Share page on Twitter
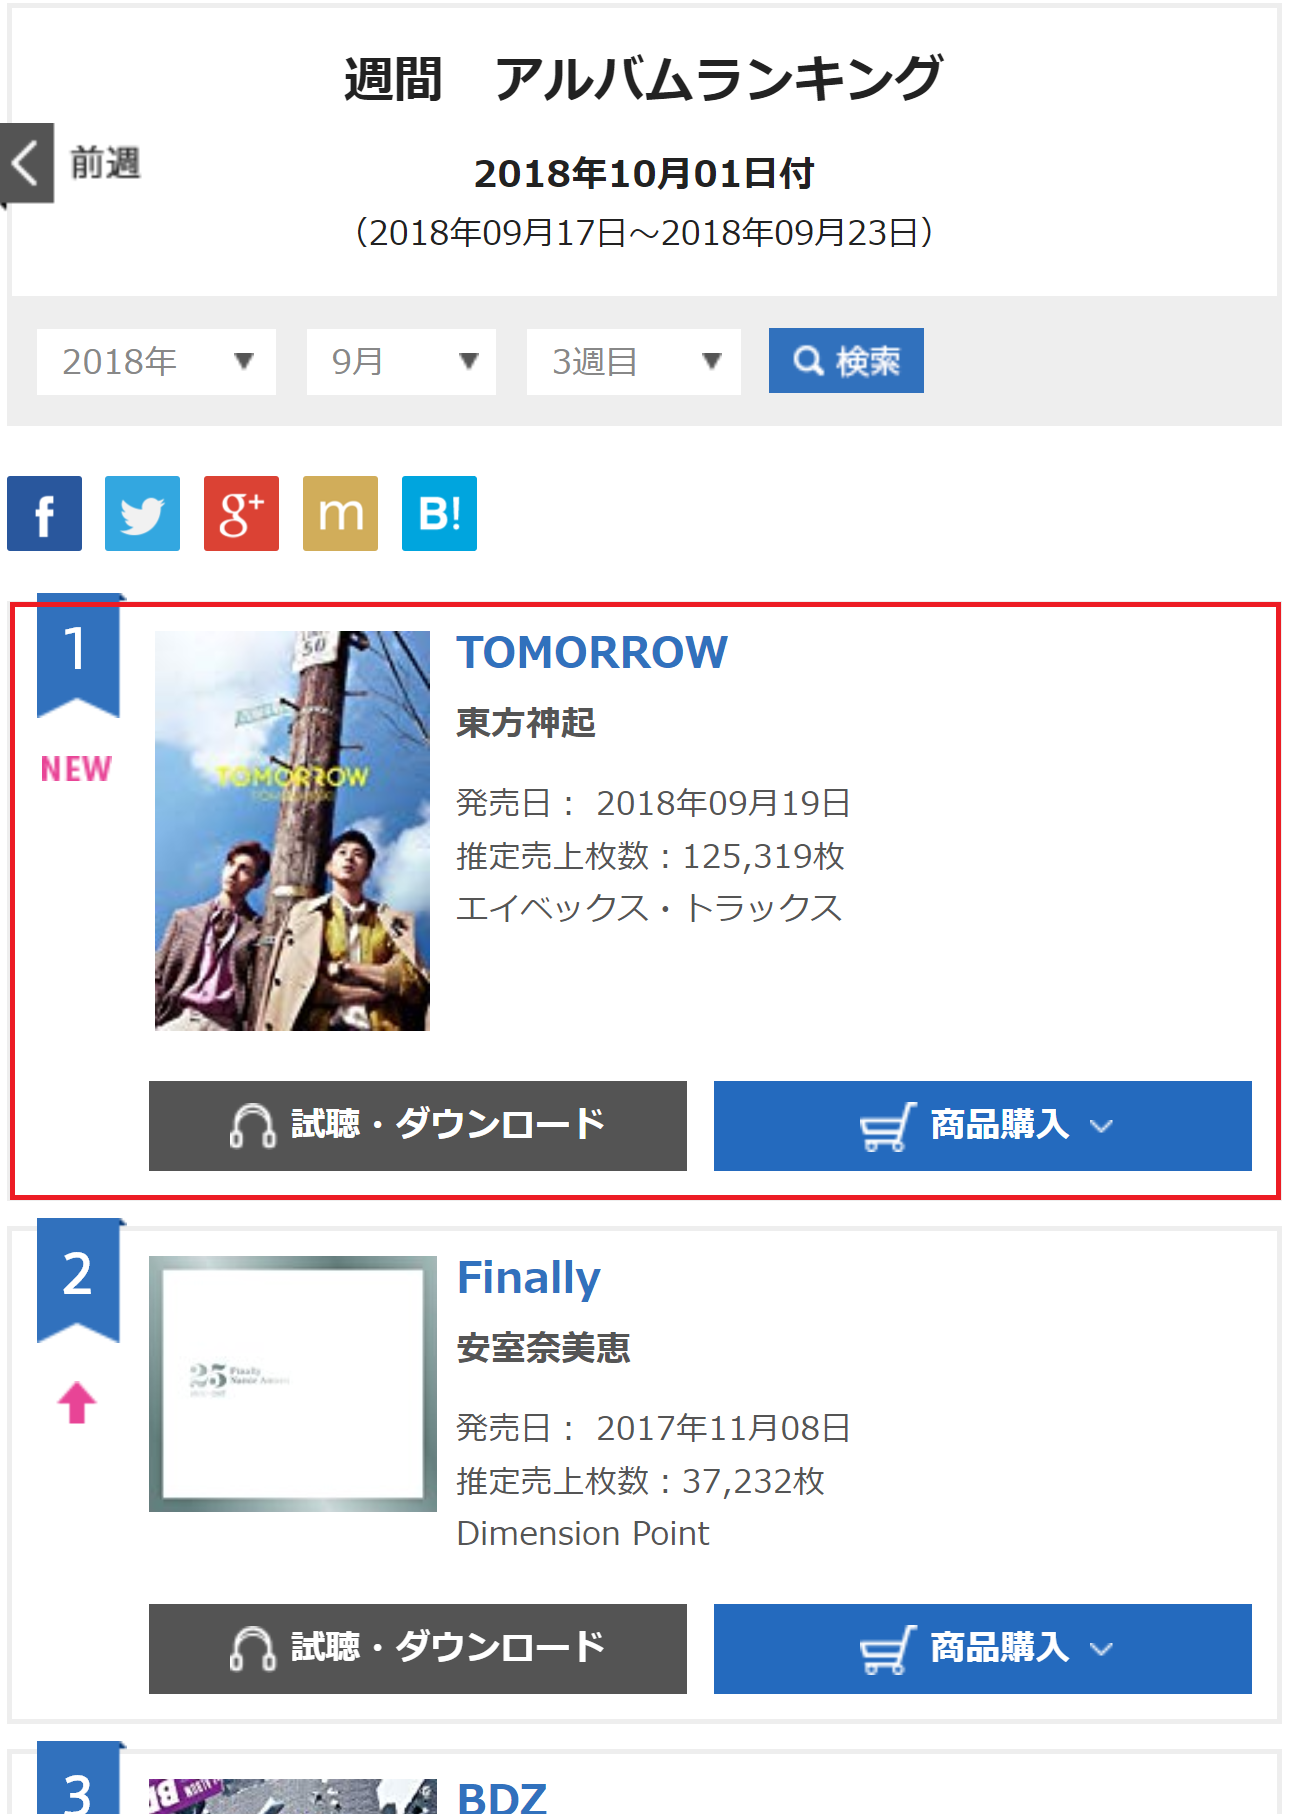 click(142, 514)
